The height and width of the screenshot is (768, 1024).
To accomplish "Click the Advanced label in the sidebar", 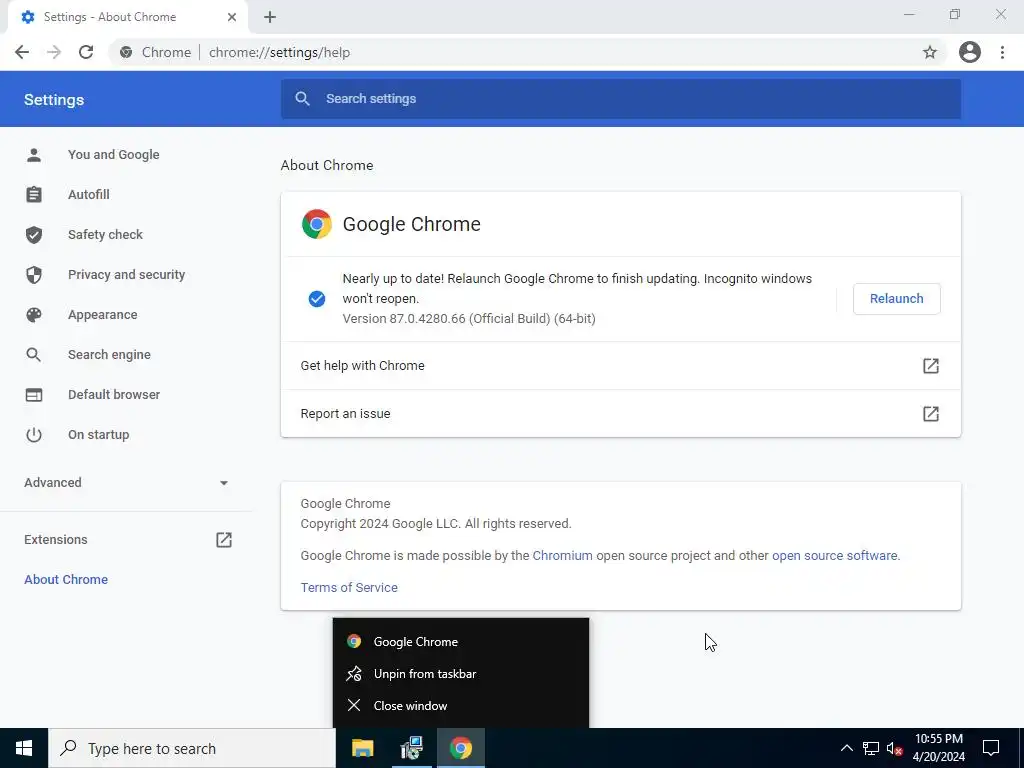I will pyautogui.click(x=53, y=483).
